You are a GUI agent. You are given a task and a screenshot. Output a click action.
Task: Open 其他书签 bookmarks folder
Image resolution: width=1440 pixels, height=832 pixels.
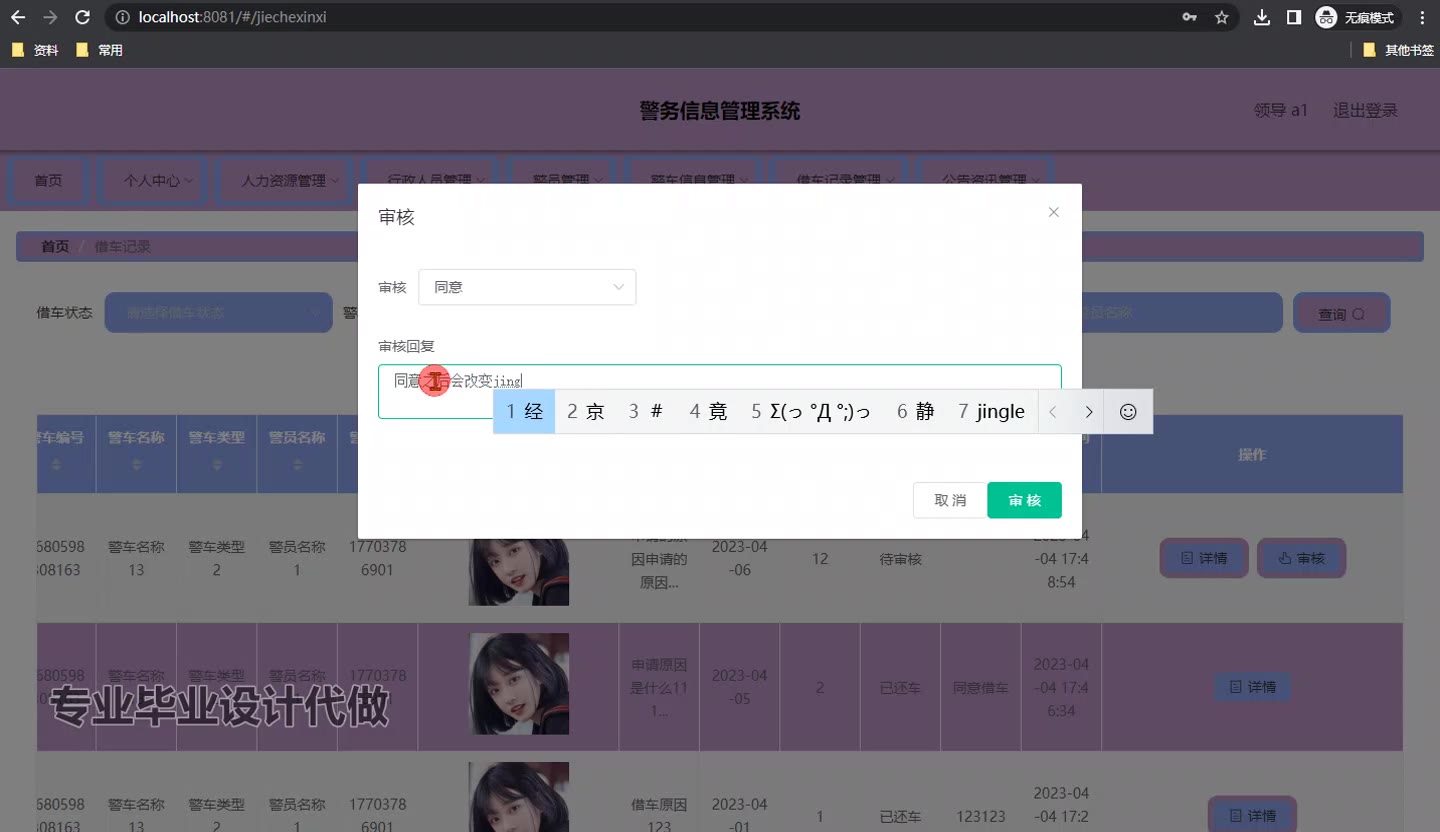(x=1399, y=50)
